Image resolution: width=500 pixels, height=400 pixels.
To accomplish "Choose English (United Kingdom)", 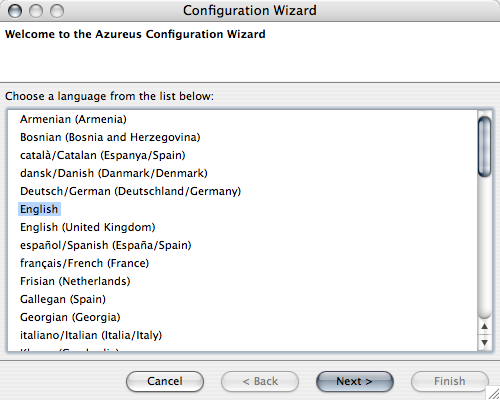I will (x=88, y=227).
